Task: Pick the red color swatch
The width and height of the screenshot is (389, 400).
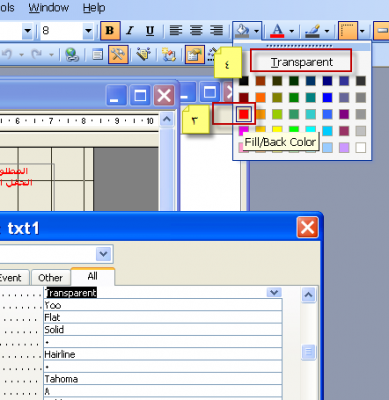Action: [244, 114]
